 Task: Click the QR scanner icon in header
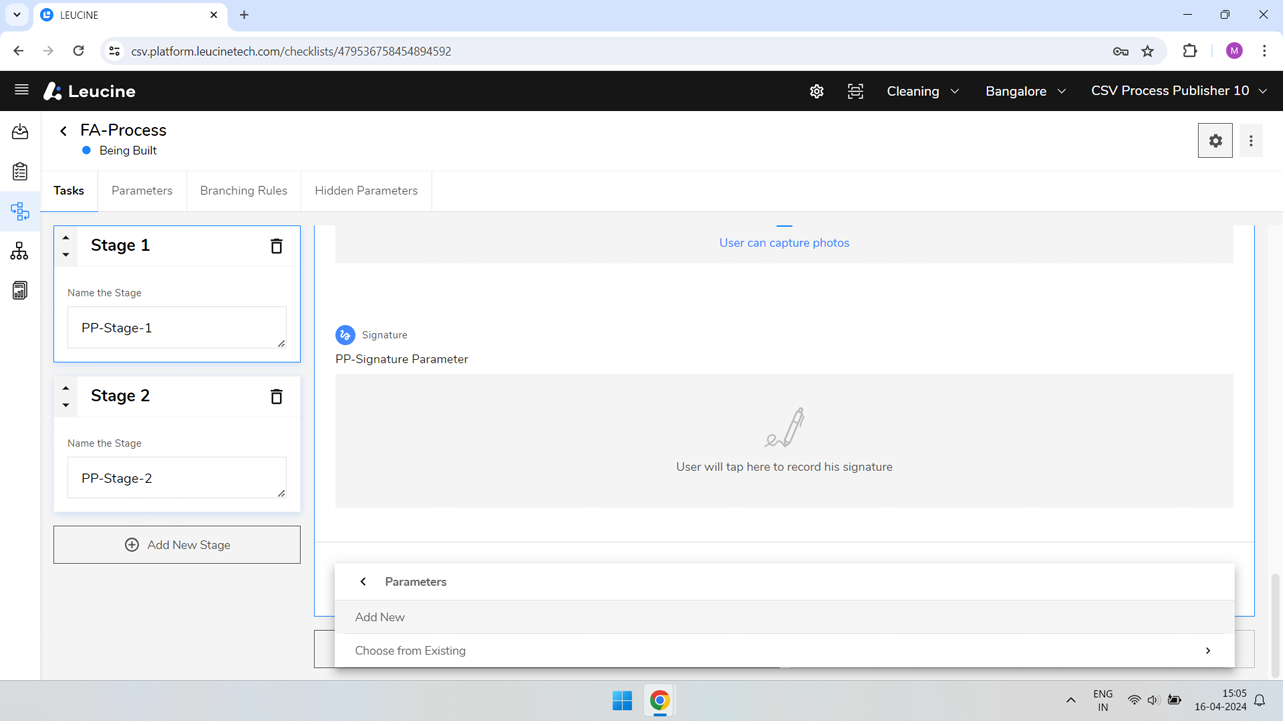855,91
